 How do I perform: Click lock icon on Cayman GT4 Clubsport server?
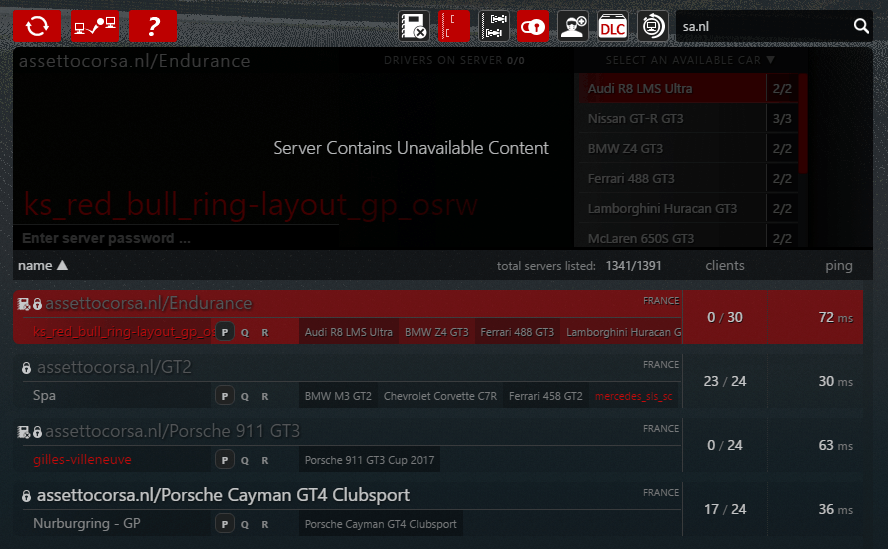pyautogui.click(x=27, y=496)
